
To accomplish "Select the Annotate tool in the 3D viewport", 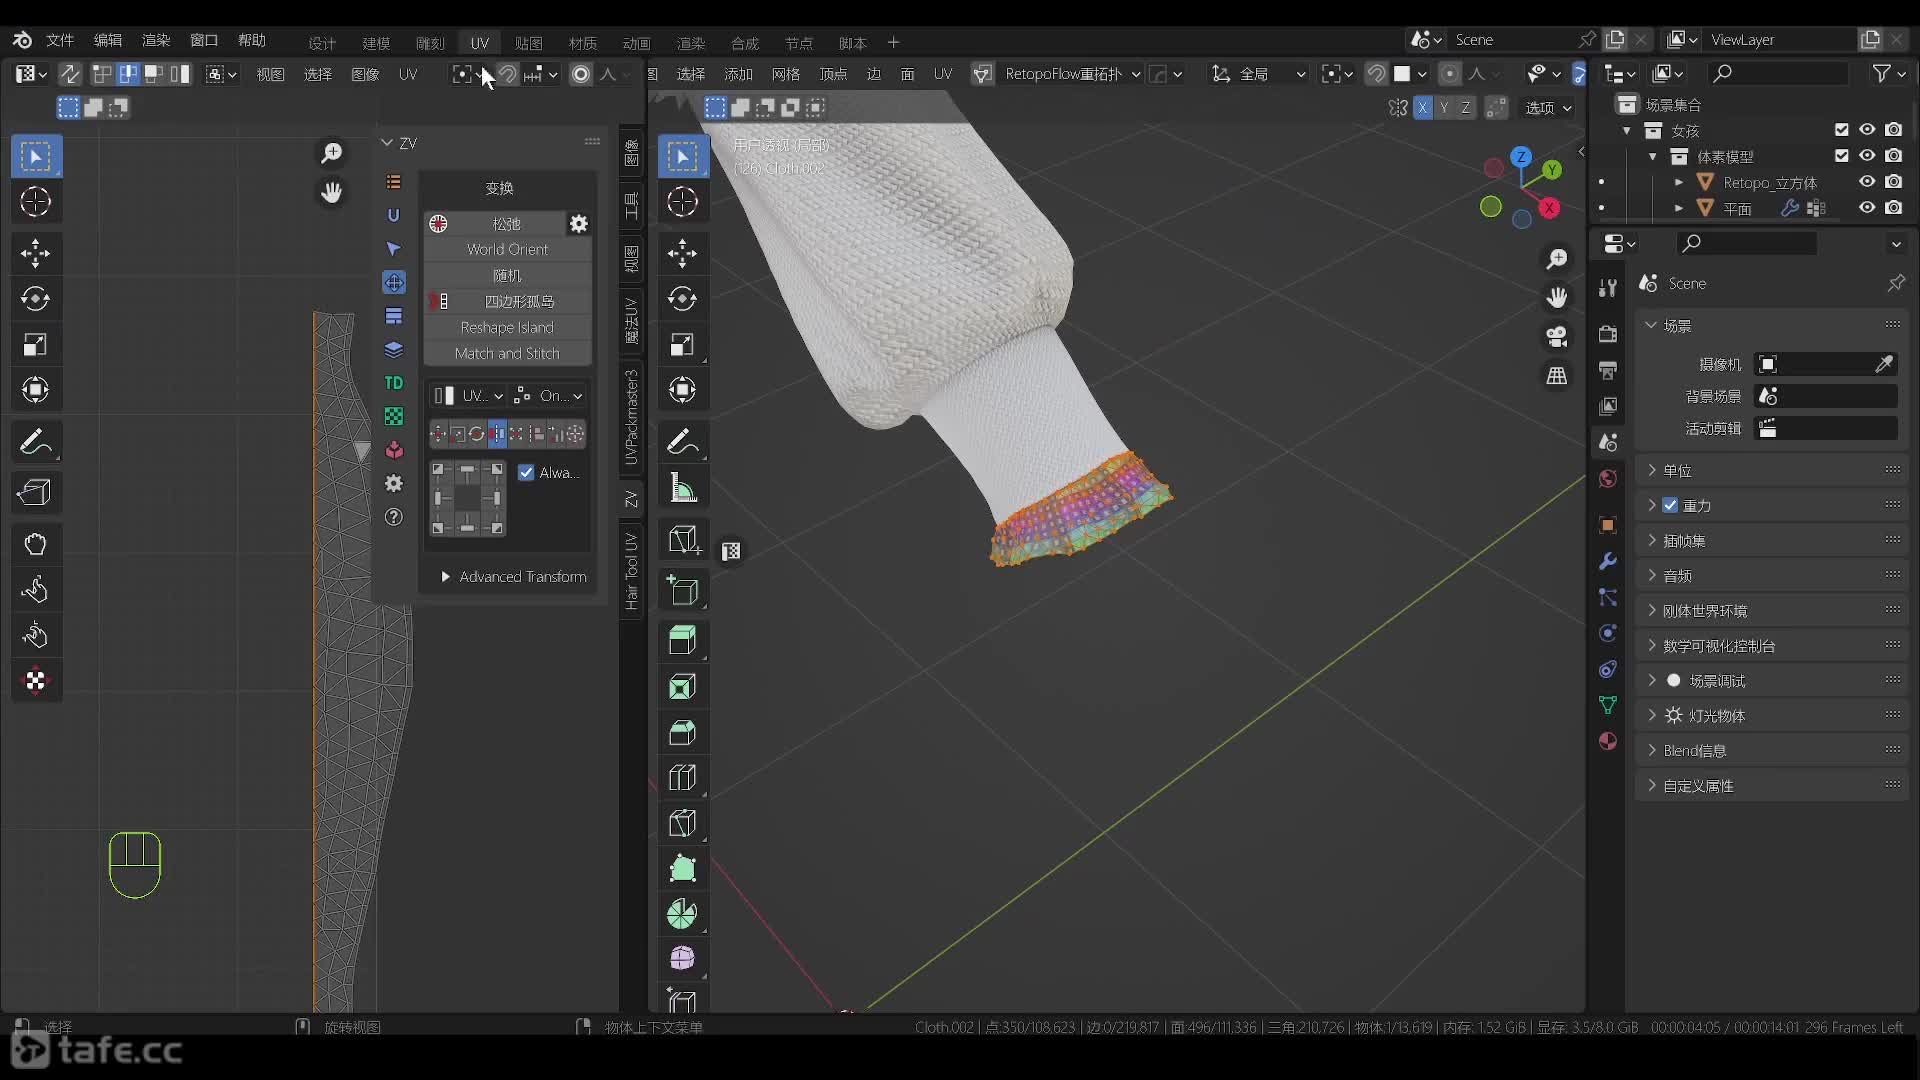I will (x=683, y=441).
